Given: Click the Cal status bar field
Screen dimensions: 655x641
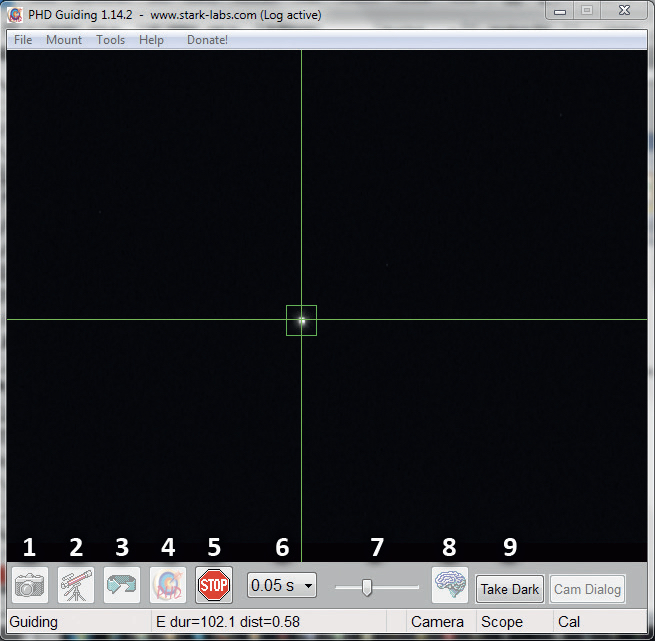Looking at the screenshot, I should (569, 622).
